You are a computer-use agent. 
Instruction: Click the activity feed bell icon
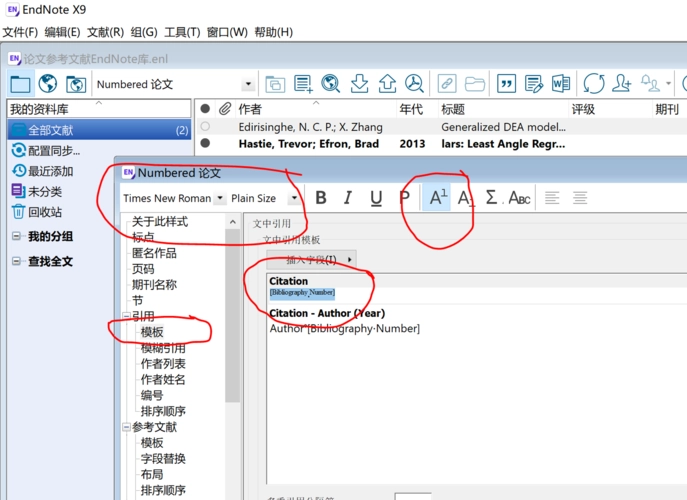tap(650, 83)
